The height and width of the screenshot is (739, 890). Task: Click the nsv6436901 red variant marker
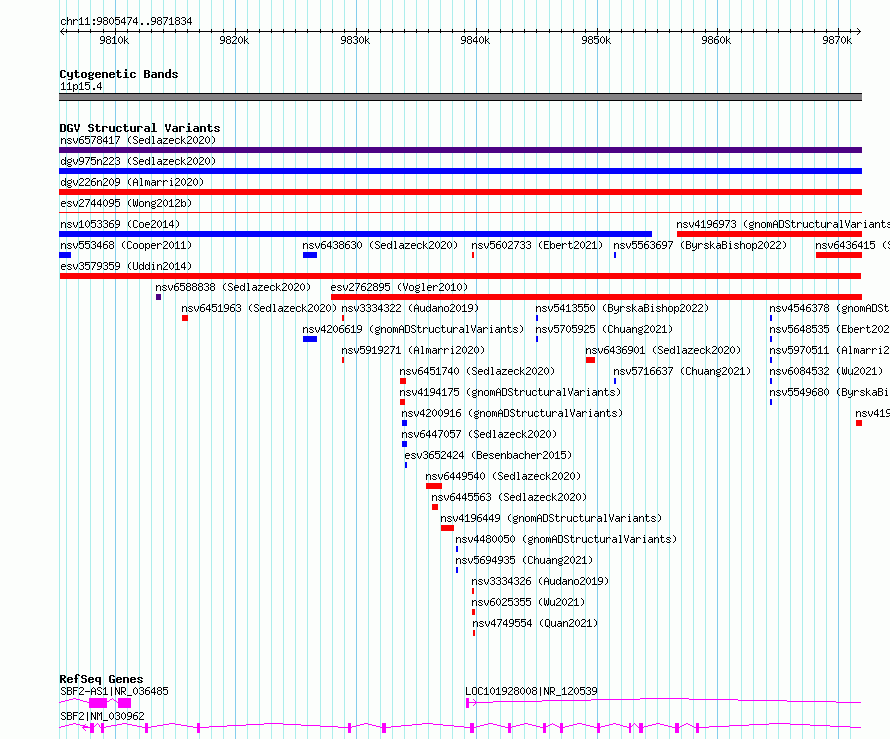(x=590, y=360)
